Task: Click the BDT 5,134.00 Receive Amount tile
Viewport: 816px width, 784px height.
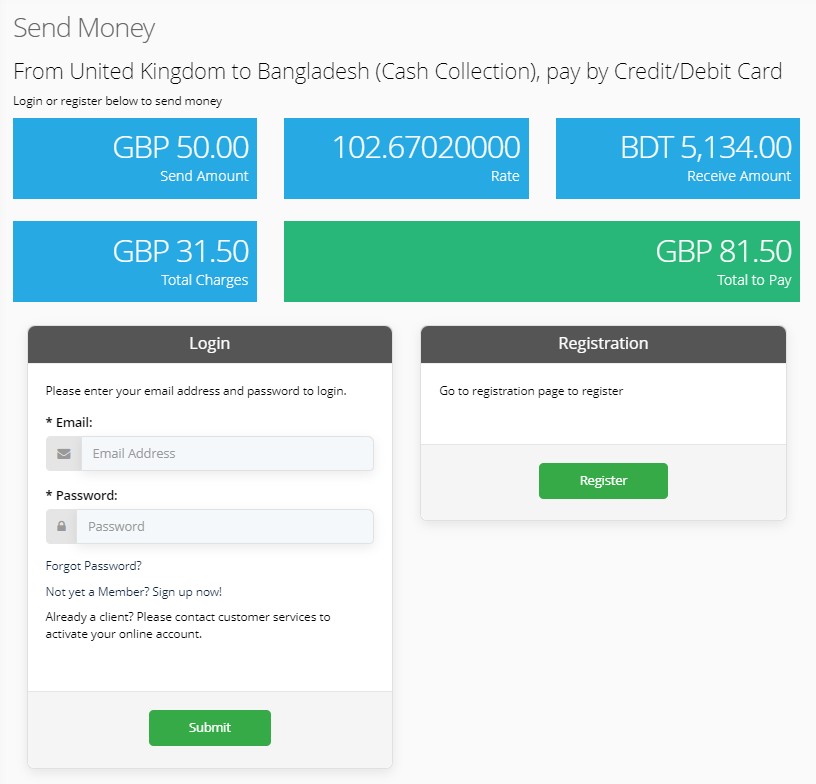Action: (x=678, y=158)
